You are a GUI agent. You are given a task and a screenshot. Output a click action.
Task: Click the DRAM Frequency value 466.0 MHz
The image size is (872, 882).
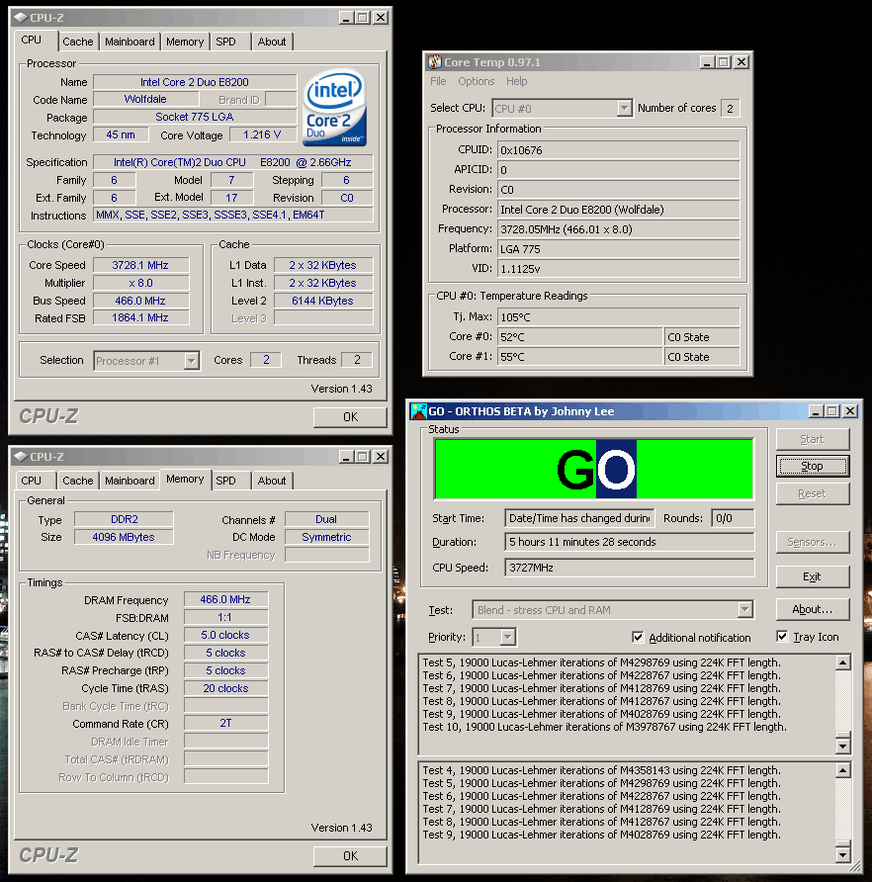pyautogui.click(x=226, y=600)
